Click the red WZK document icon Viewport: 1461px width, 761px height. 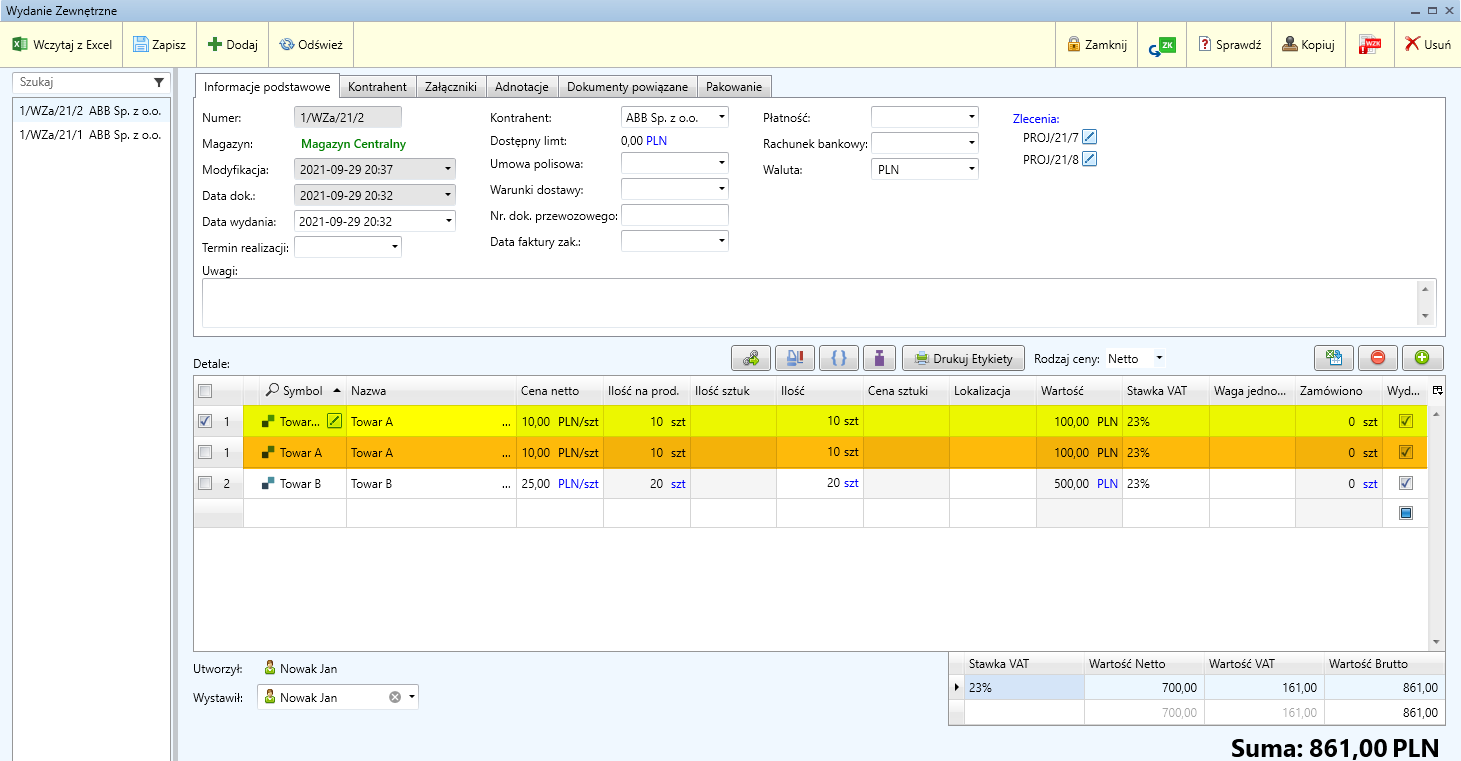click(x=1369, y=45)
